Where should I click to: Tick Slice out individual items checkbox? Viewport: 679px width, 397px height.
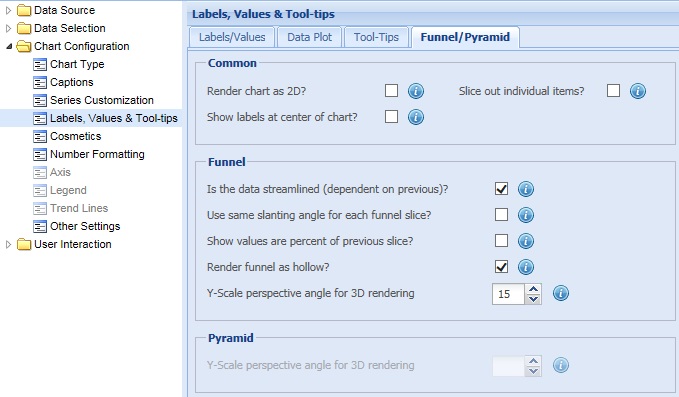(x=613, y=90)
